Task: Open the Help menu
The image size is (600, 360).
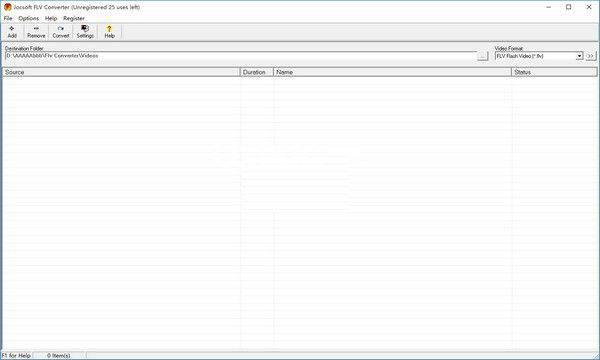Action: [51, 18]
